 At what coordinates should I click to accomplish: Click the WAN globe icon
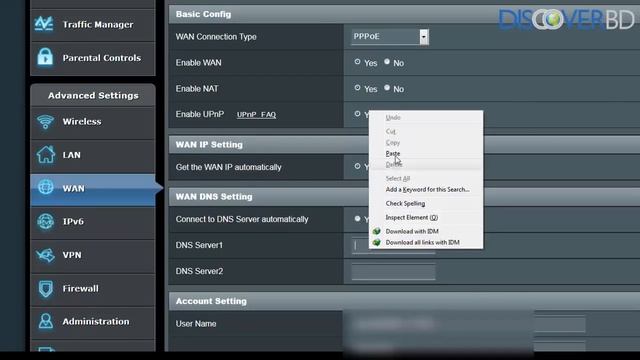[x=45, y=187]
